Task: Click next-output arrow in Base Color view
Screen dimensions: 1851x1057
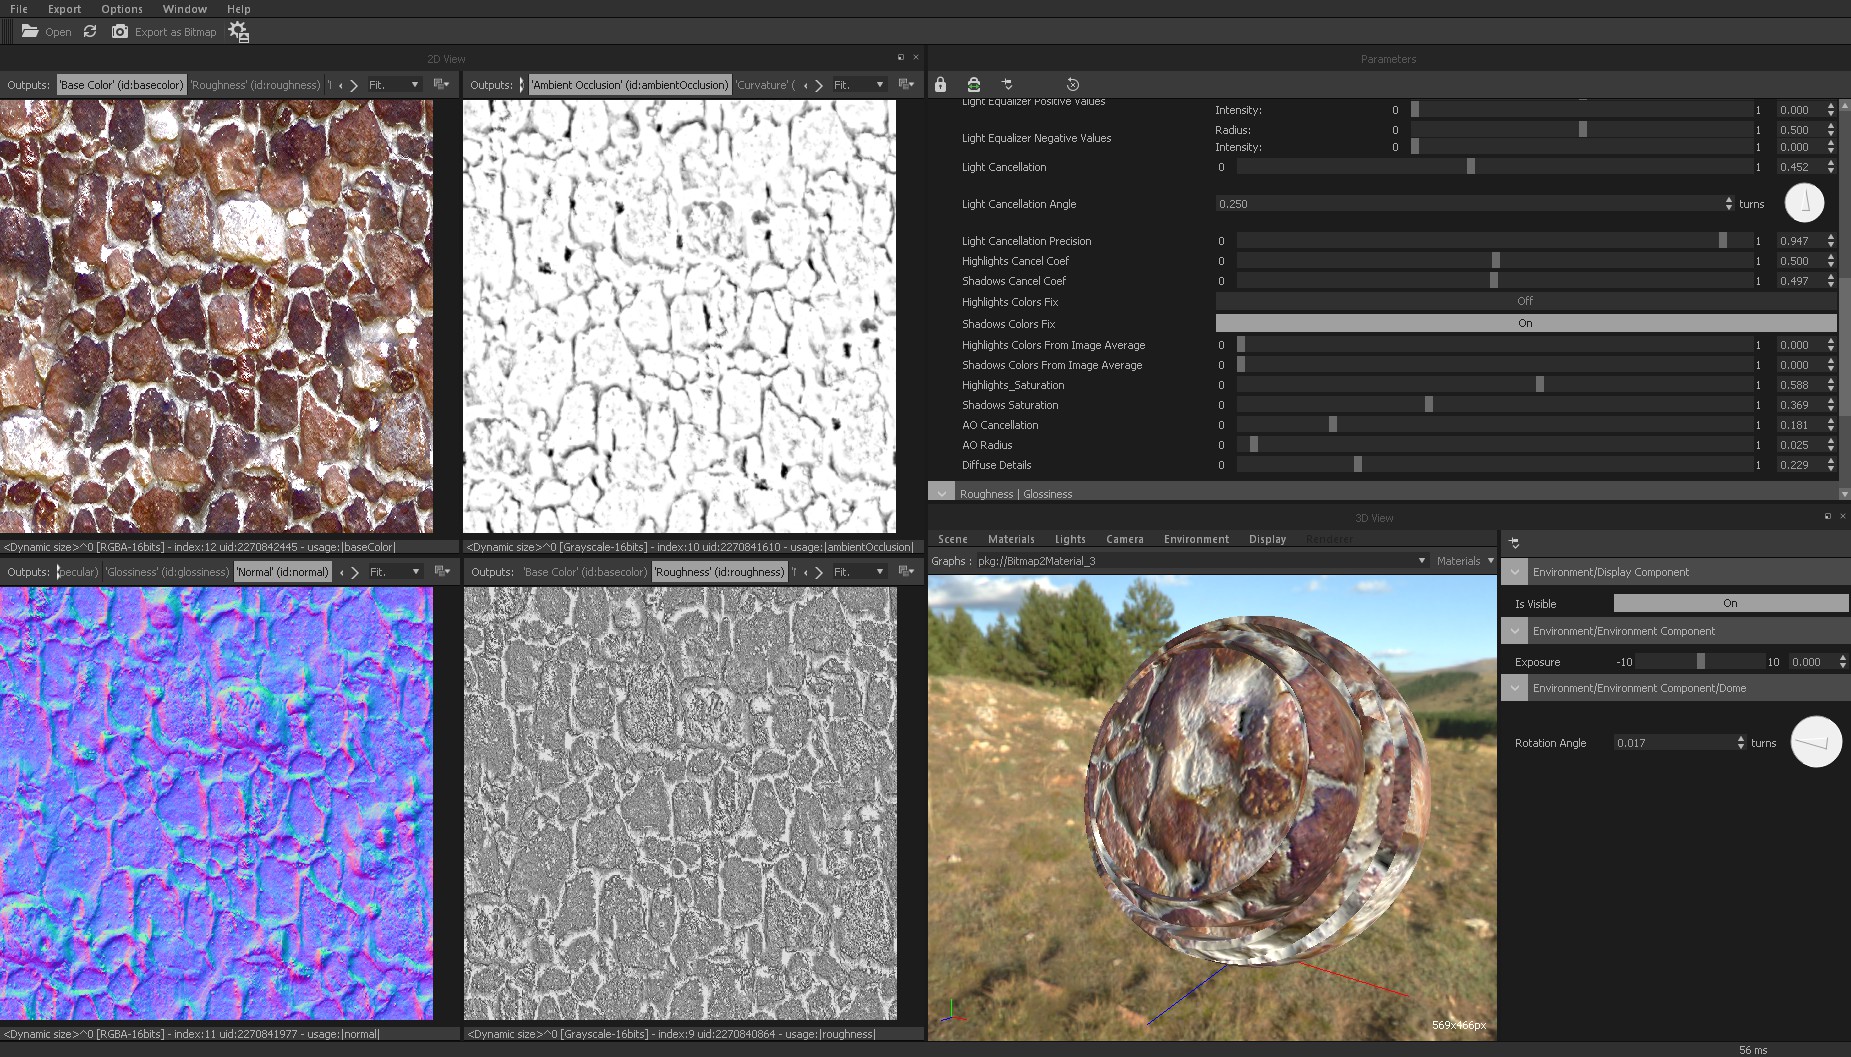Action: (354, 85)
